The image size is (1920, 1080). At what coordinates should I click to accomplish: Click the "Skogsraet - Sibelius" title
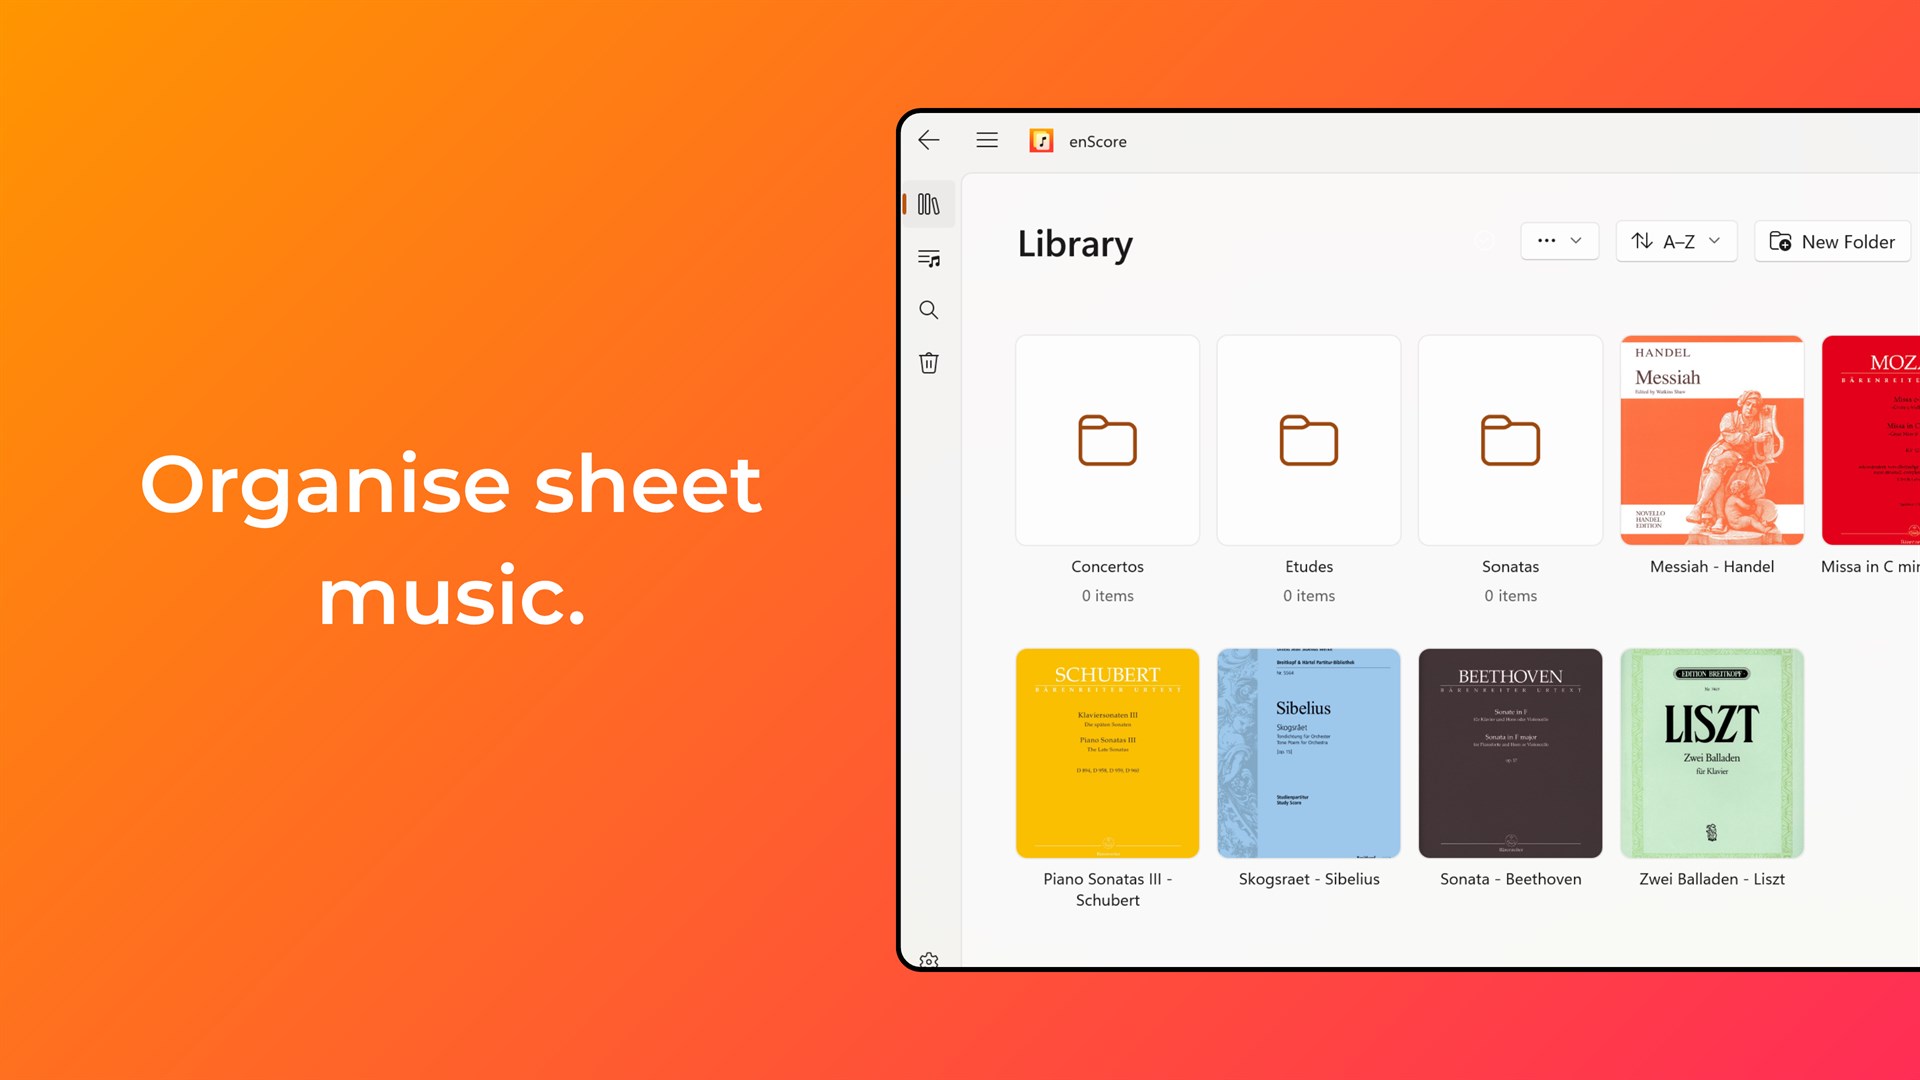click(x=1309, y=879)
